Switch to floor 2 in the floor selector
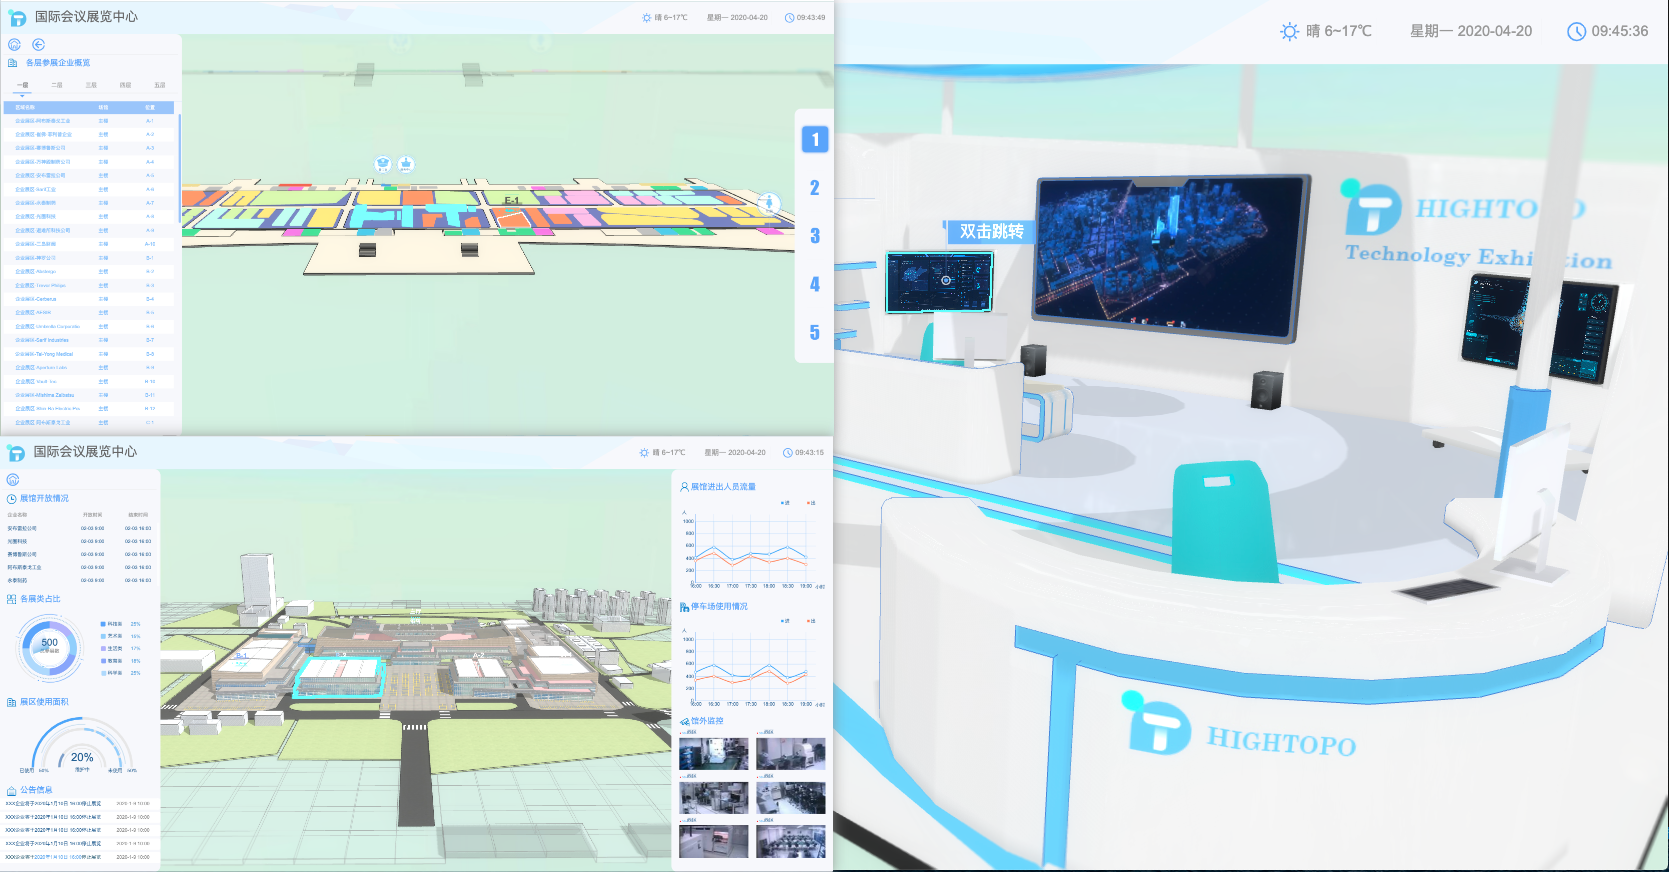1669x872 pixels. pos(815,188)
